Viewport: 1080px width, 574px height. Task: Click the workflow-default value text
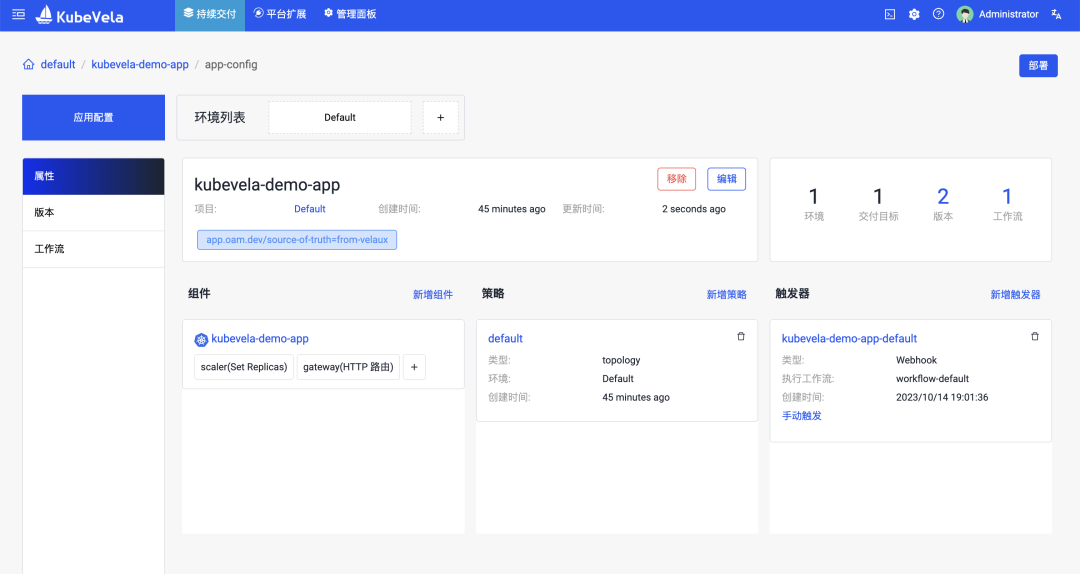pyautogui.click(x=933, y=379)
